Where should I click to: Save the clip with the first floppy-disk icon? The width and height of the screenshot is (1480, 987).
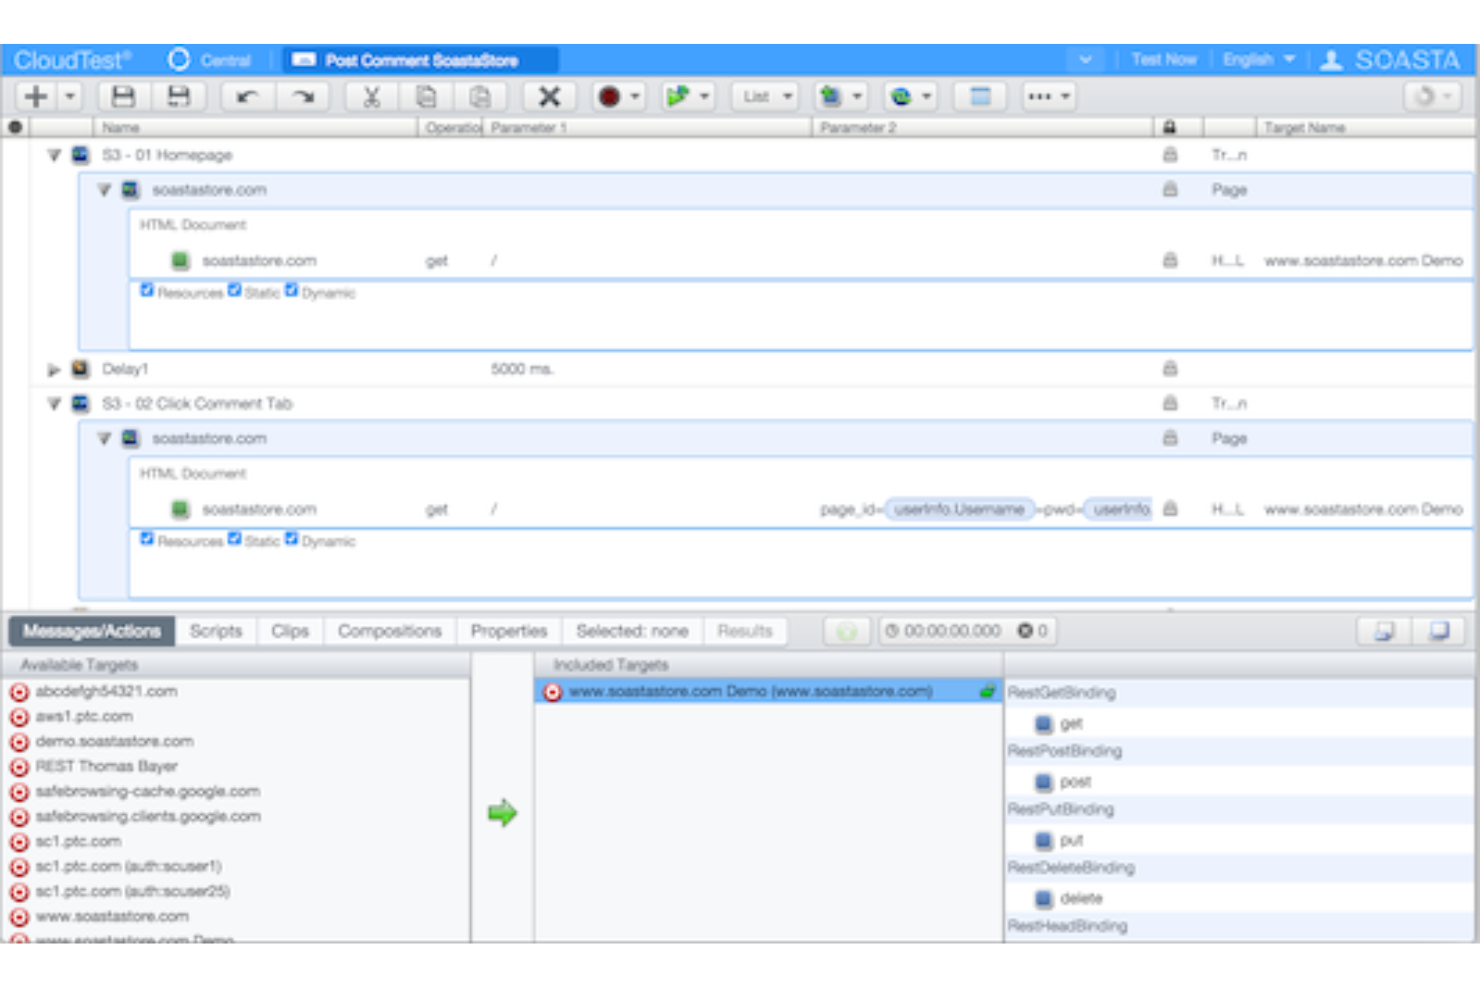point(123,97)
